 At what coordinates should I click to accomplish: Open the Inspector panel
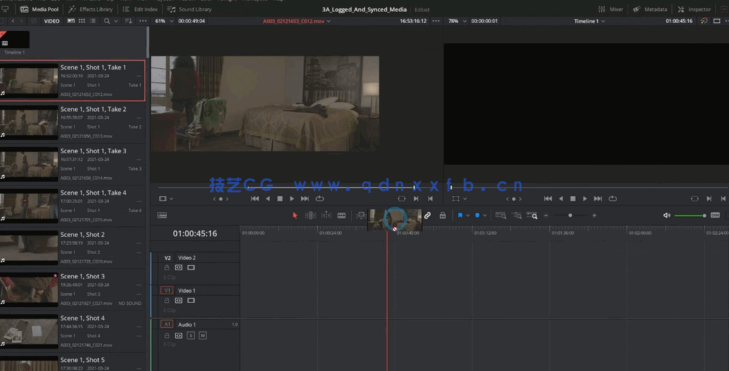[x=694, y=9]
